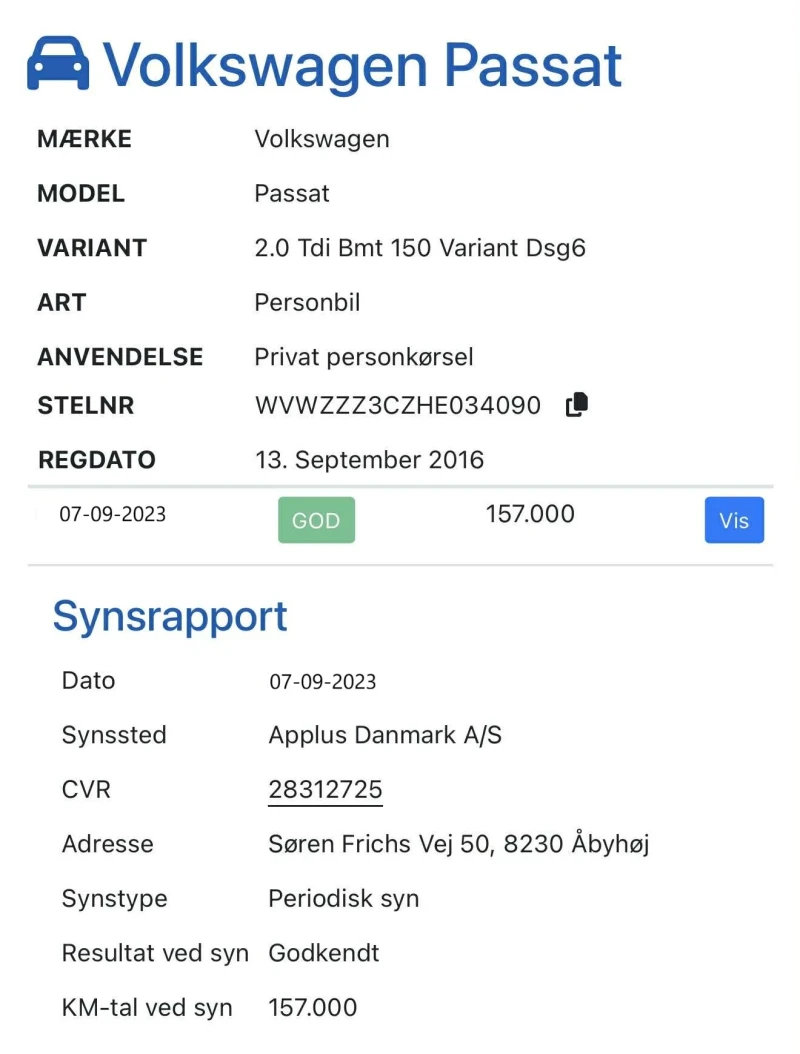Toggle the inspection result row from 07-09-2023
This screenshot has height=1054, width=800.
[400, 519]
